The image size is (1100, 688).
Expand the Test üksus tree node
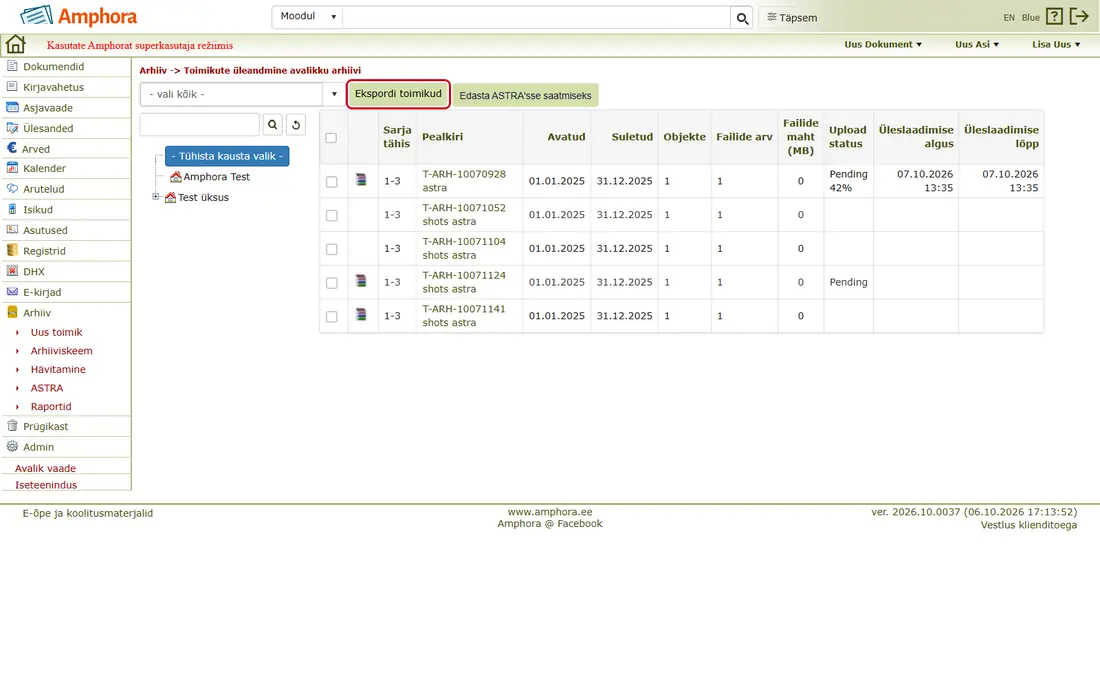(x=156, y=197)
